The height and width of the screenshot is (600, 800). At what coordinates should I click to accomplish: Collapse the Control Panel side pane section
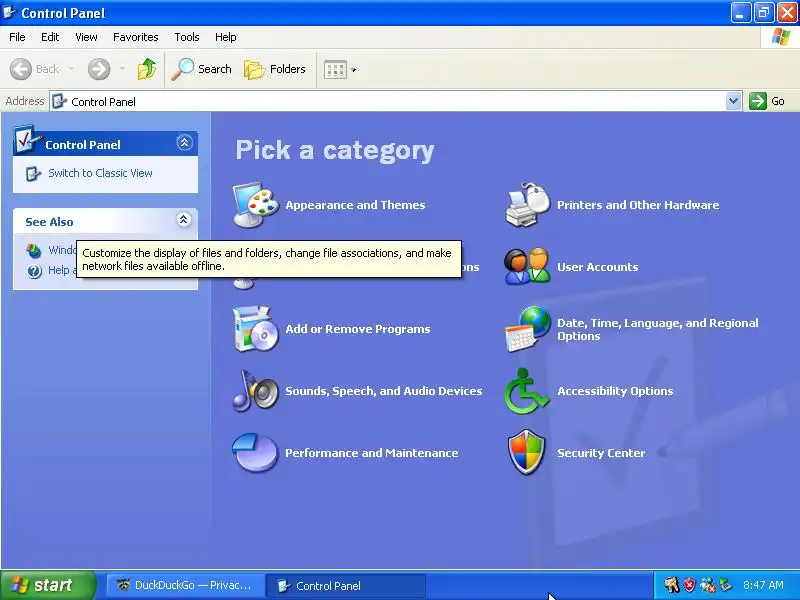pos(184,142)
